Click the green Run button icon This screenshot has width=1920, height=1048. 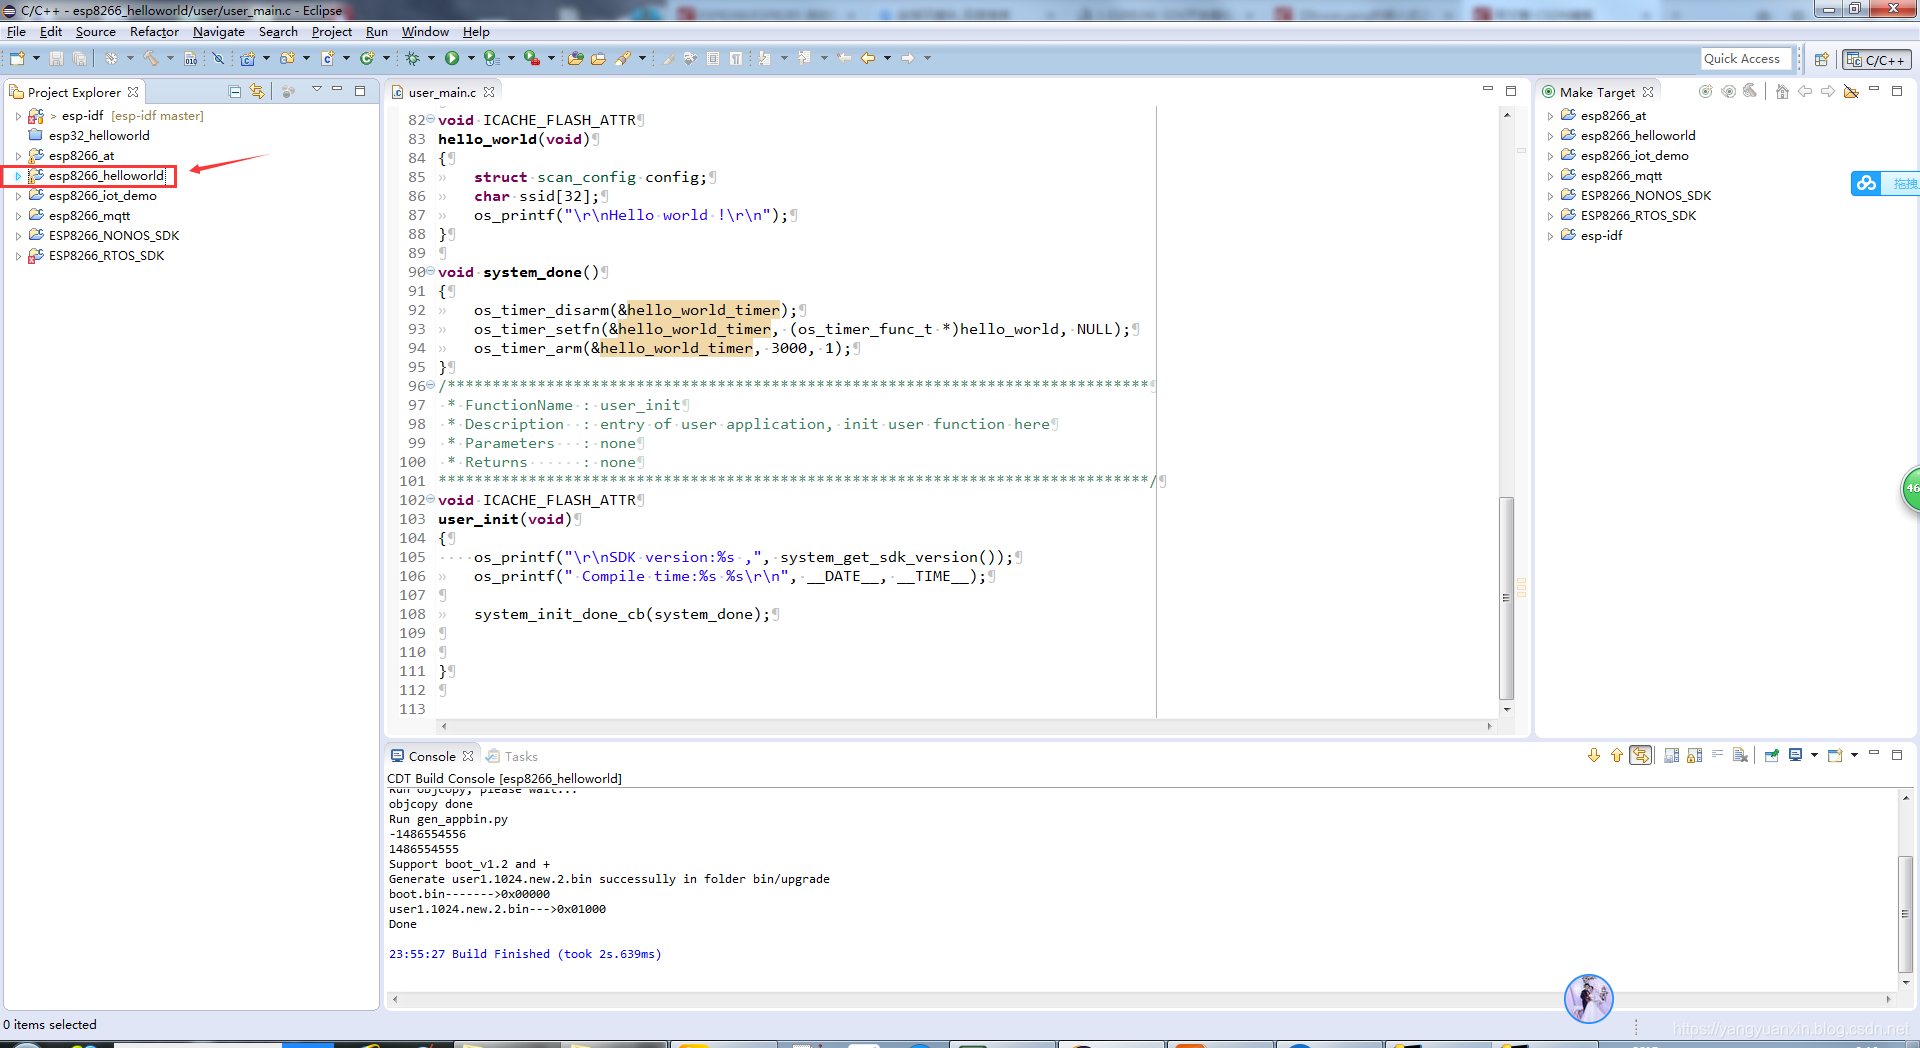(452, 58)
